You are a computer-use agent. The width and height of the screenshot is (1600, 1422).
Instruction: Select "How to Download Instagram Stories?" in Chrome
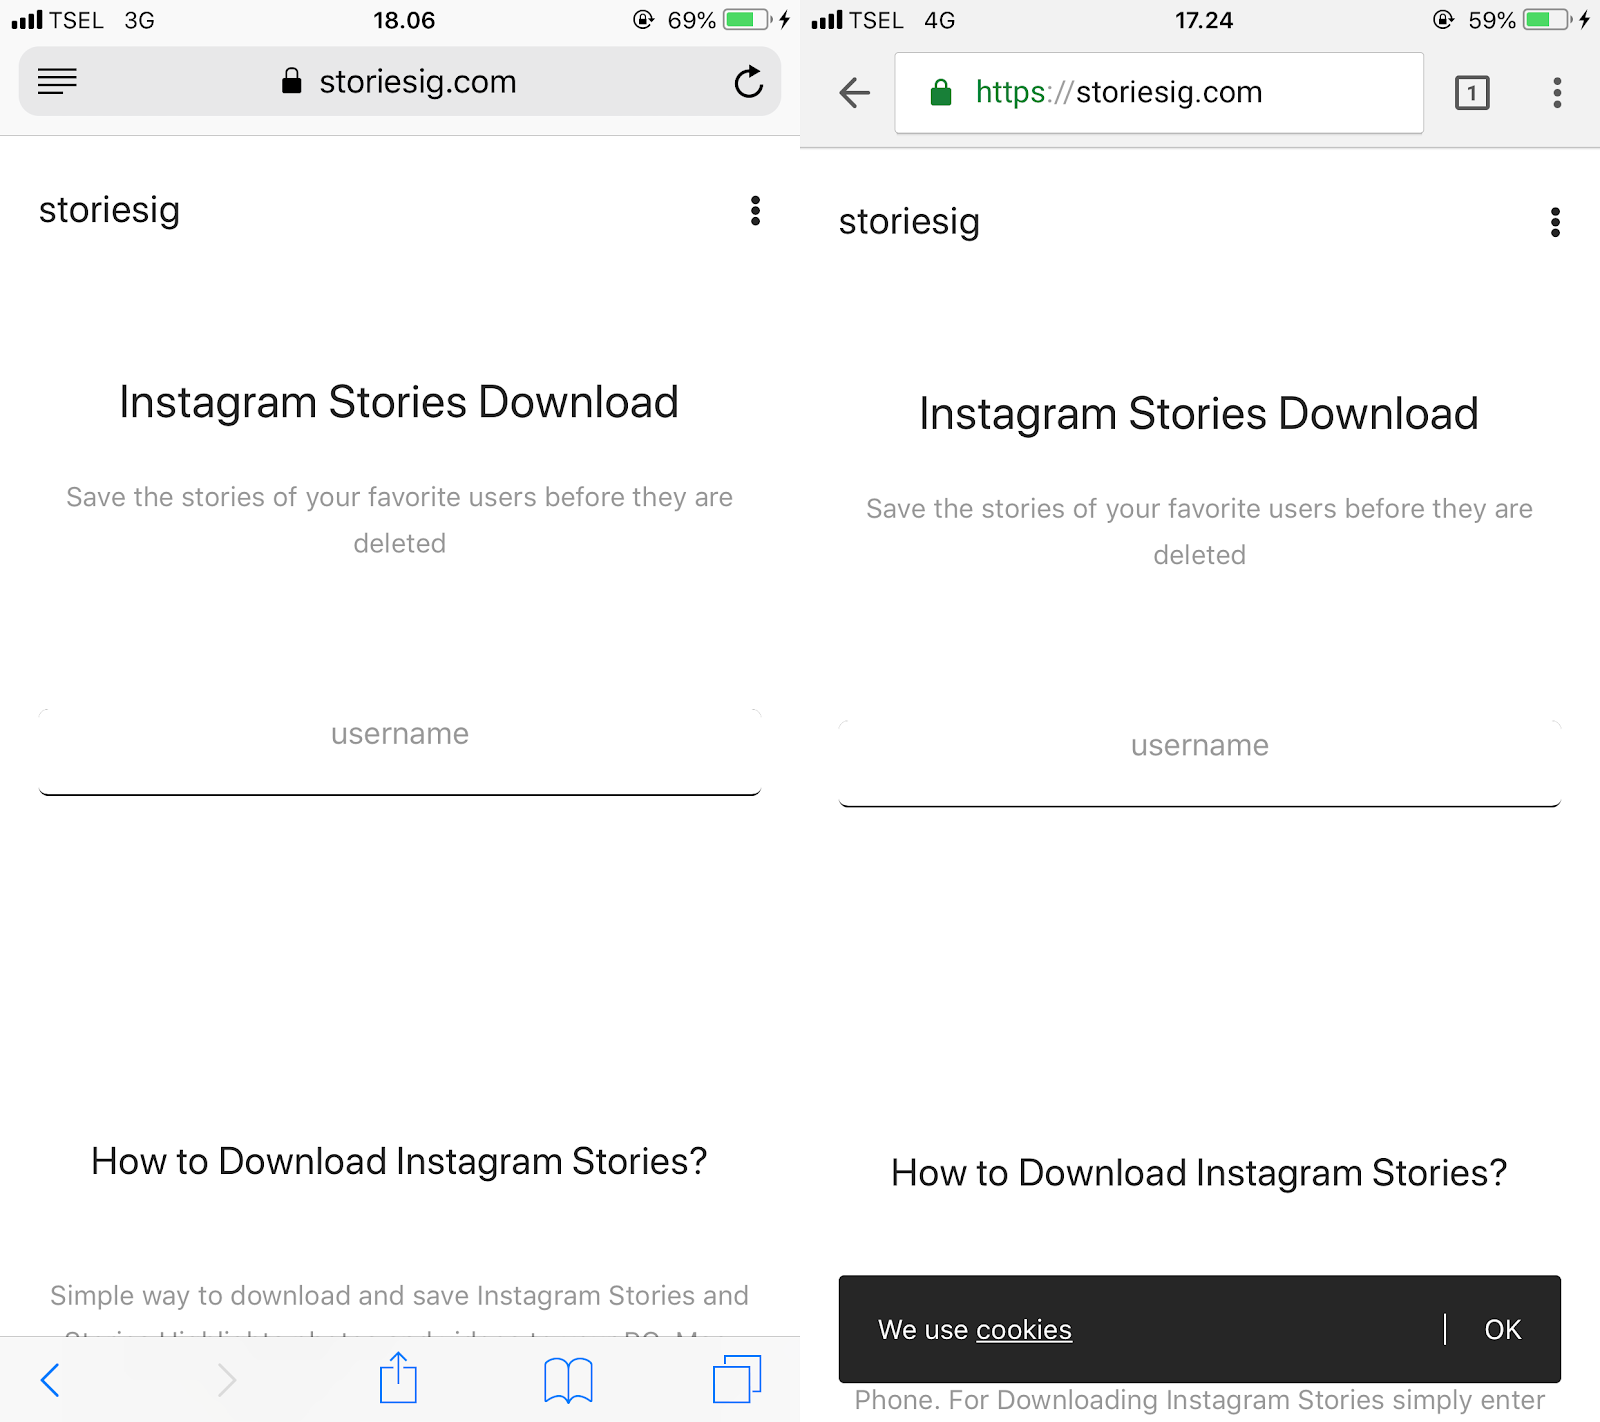click(1199, 1174)
